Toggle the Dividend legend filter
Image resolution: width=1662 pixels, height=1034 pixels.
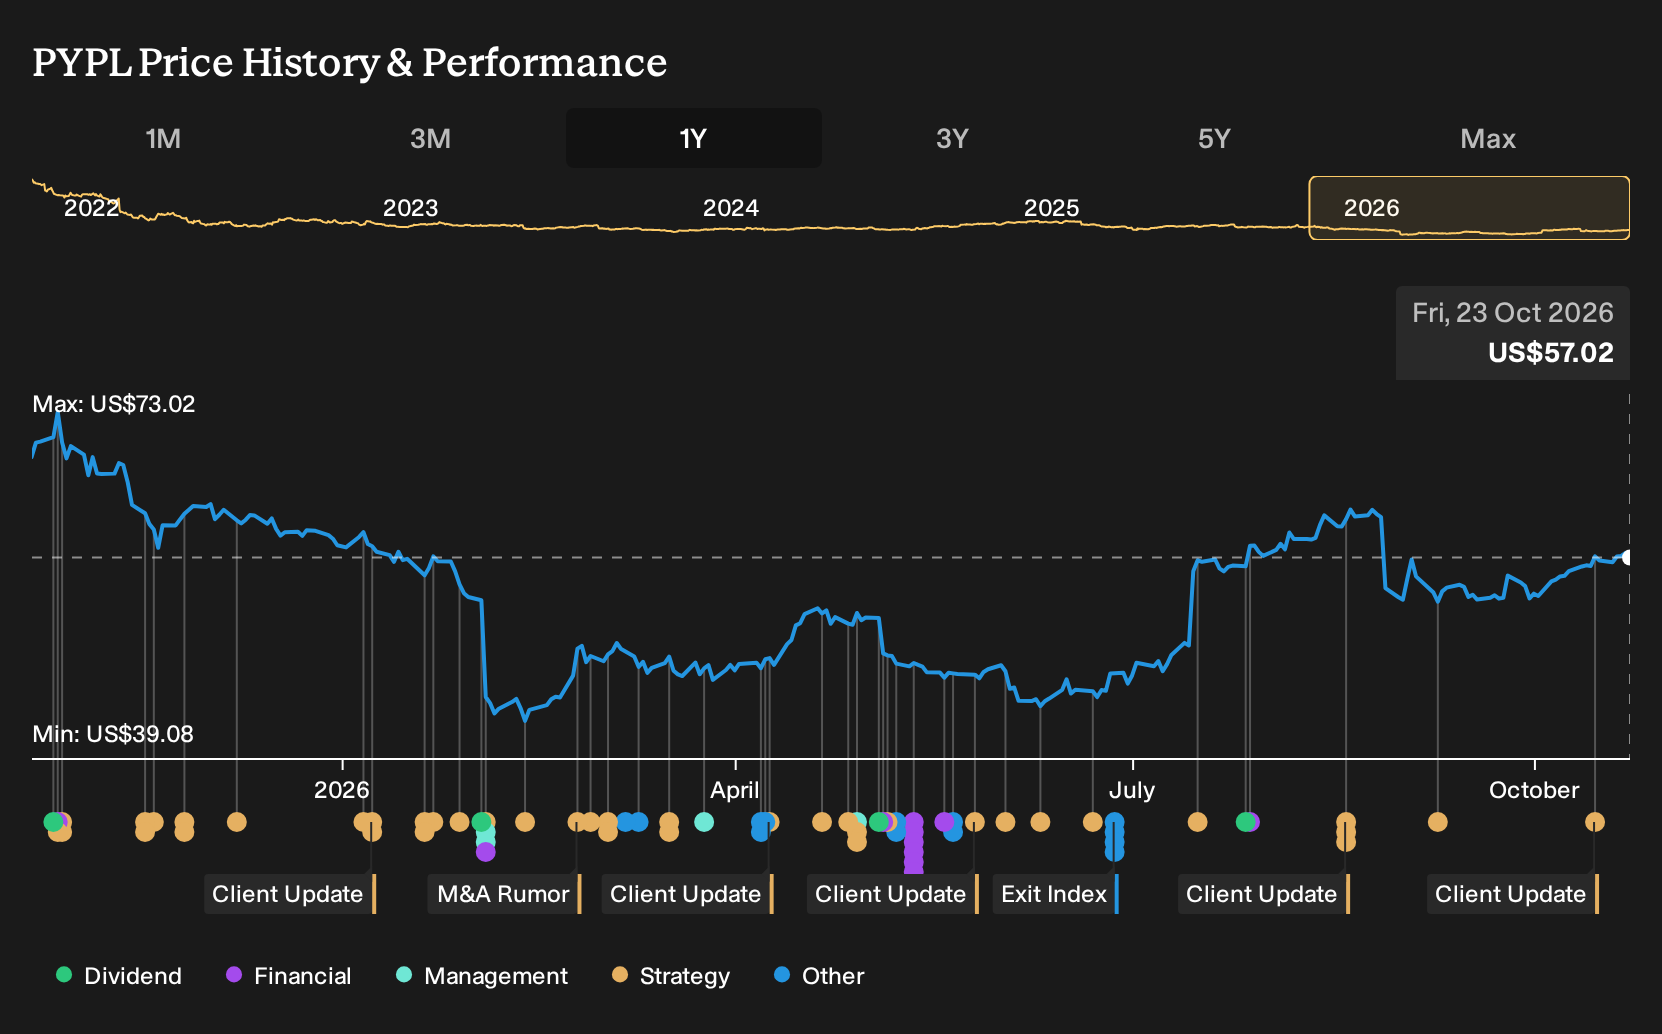click(119, 976)
